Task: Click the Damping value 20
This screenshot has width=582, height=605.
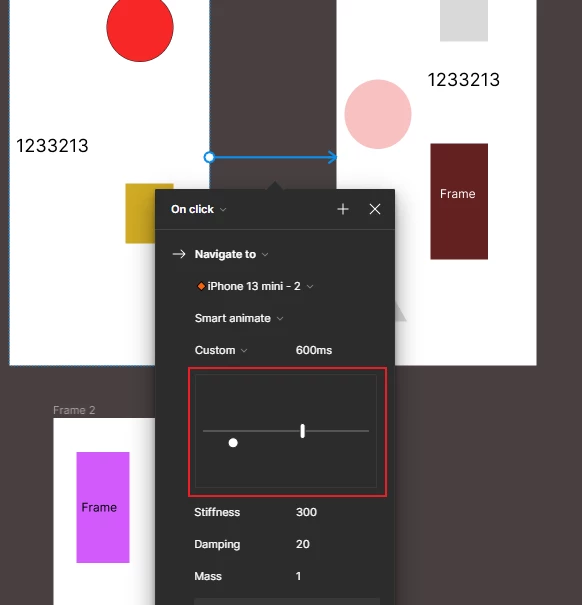Action: point(303,544)
